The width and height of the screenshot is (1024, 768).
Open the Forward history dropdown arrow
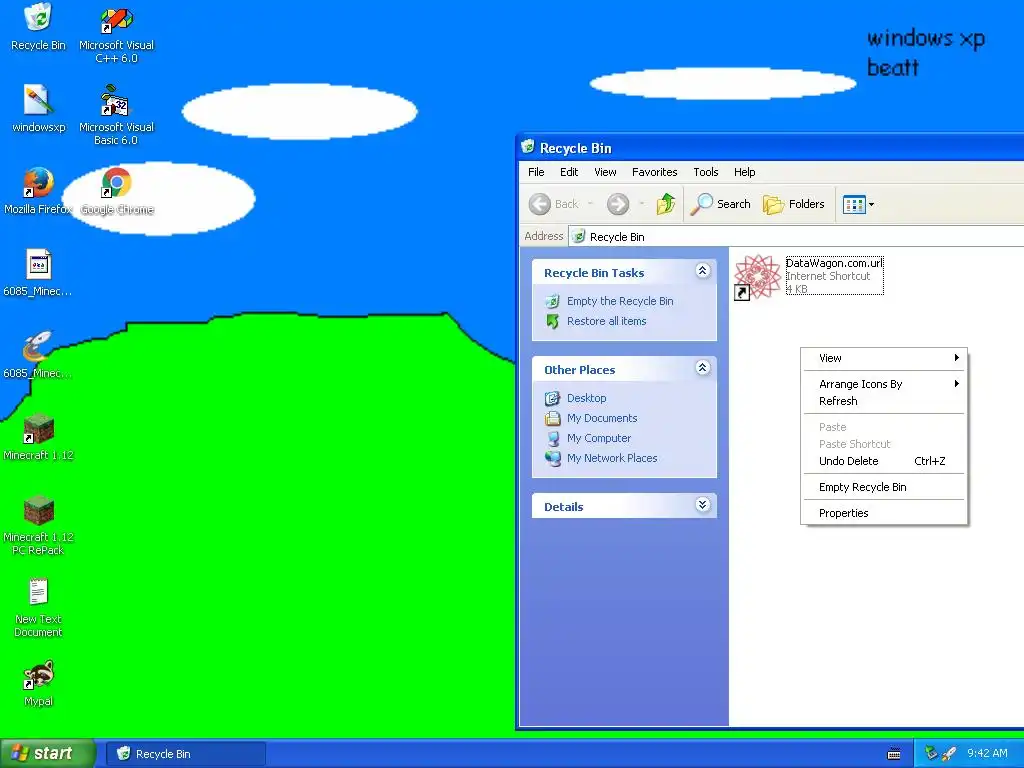click(x=642, y=204)
